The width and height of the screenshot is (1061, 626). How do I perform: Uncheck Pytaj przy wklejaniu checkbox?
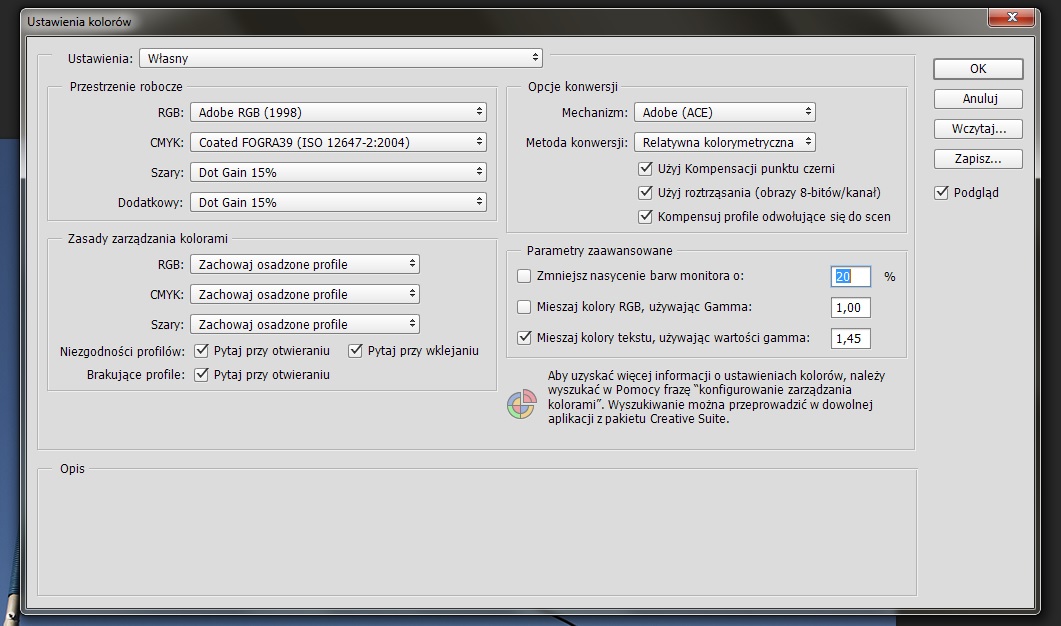point(355,351)
